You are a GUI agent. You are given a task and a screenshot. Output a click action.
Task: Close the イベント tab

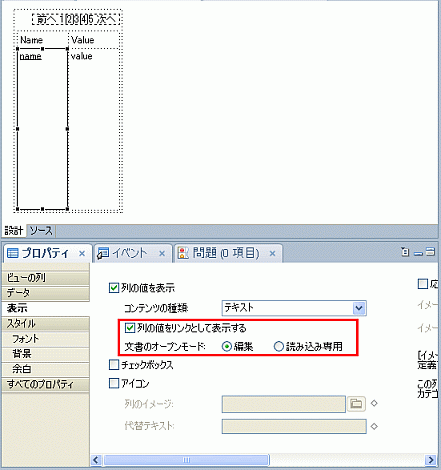(162, 254)
